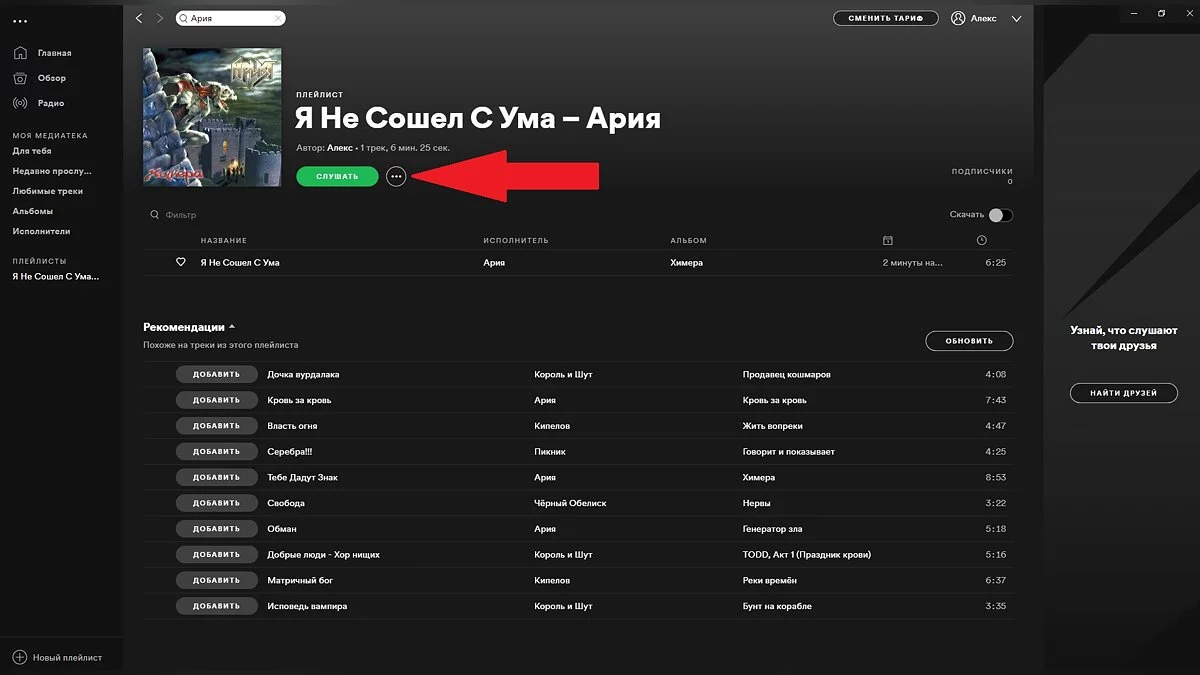Image resolution: width=1200 pixels, height=675 pixels.
Task: Go forward with the right arrow
Action: (x=159, y=18)
